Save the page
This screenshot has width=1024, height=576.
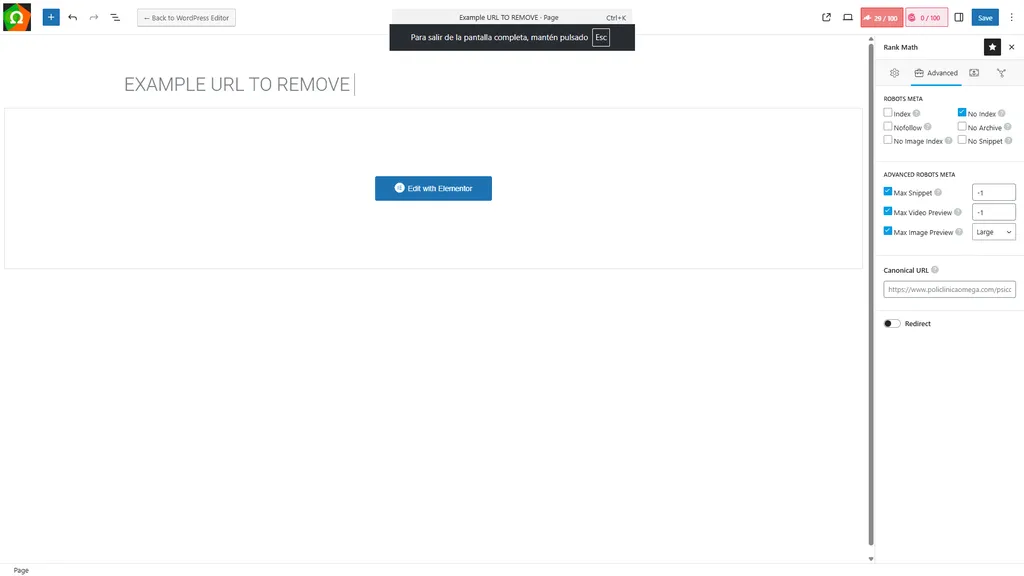click(985, 18)
